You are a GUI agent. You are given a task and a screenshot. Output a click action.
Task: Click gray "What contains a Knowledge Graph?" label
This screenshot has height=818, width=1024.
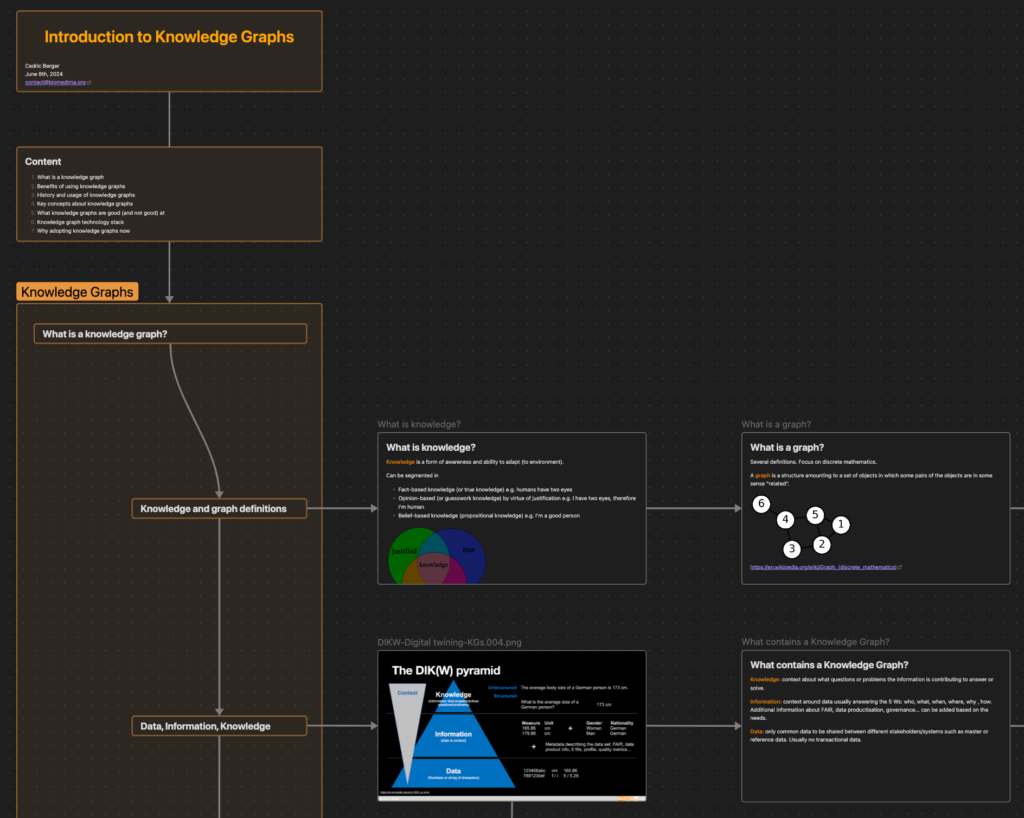coord(815,642)
